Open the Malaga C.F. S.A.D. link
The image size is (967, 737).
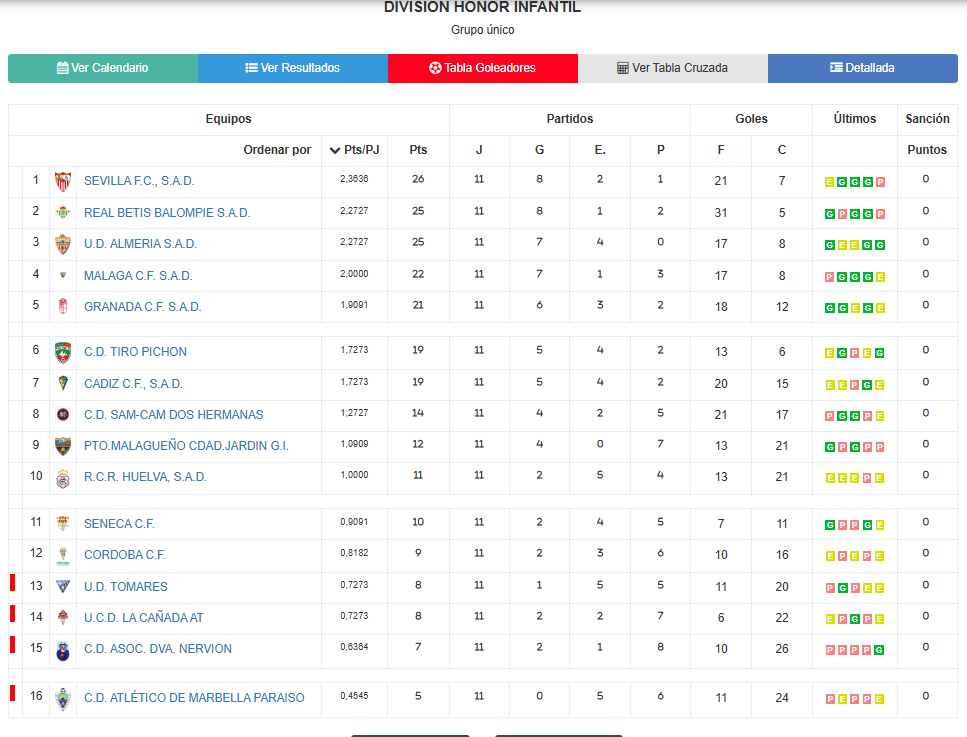tap(138, 276)
